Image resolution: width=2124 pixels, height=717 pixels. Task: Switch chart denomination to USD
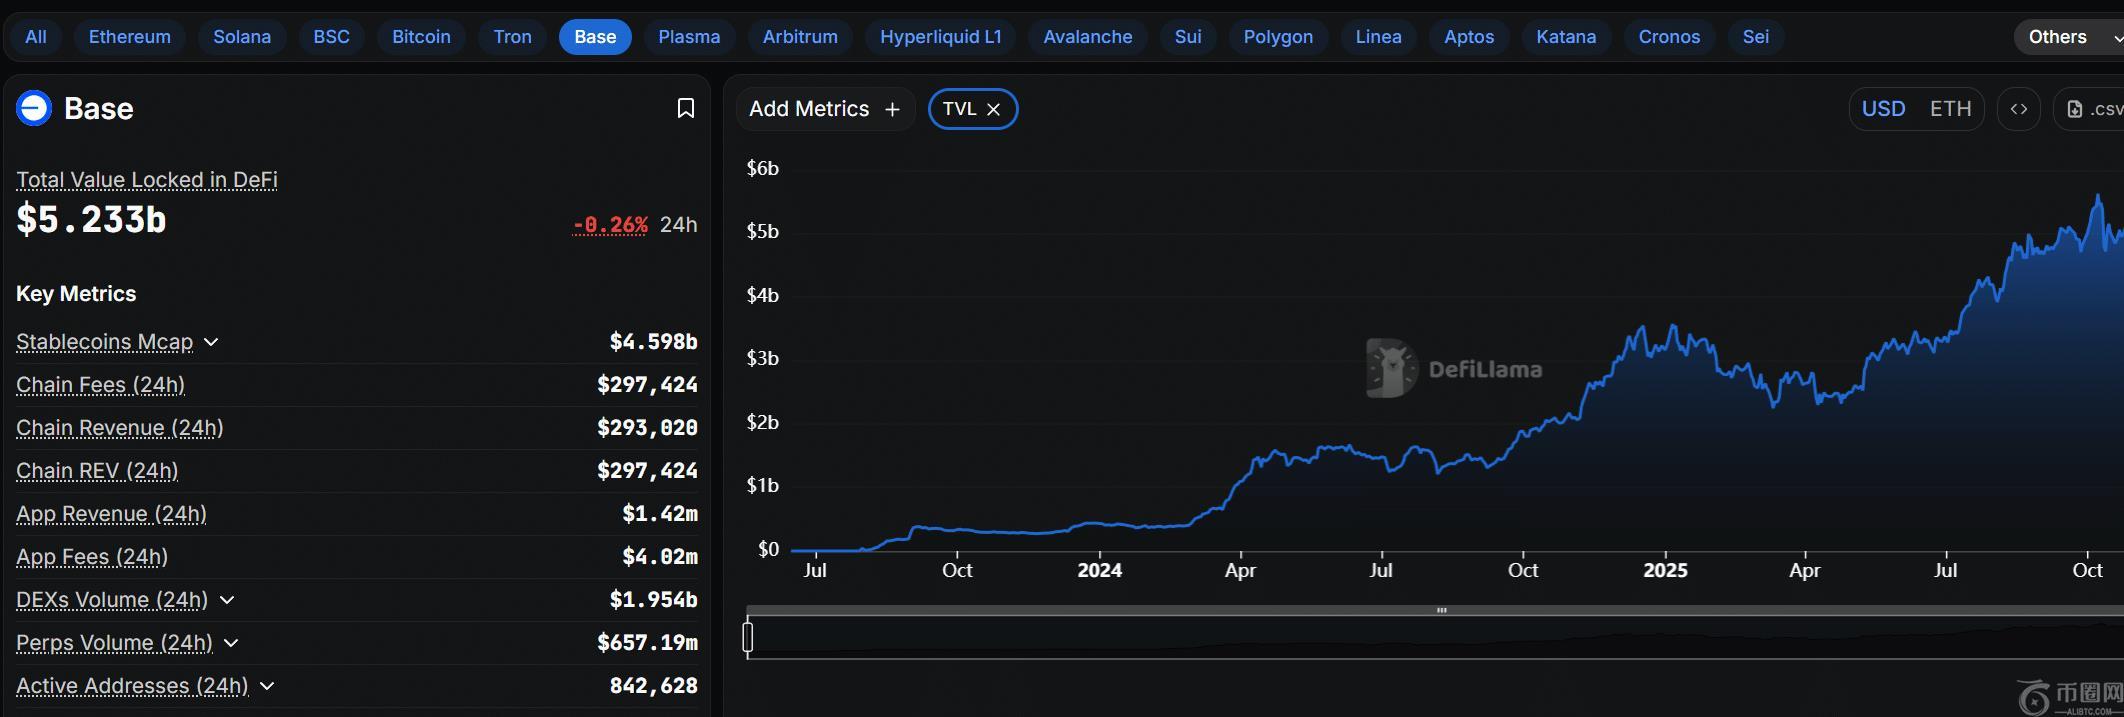click(x=1883, y=109)
